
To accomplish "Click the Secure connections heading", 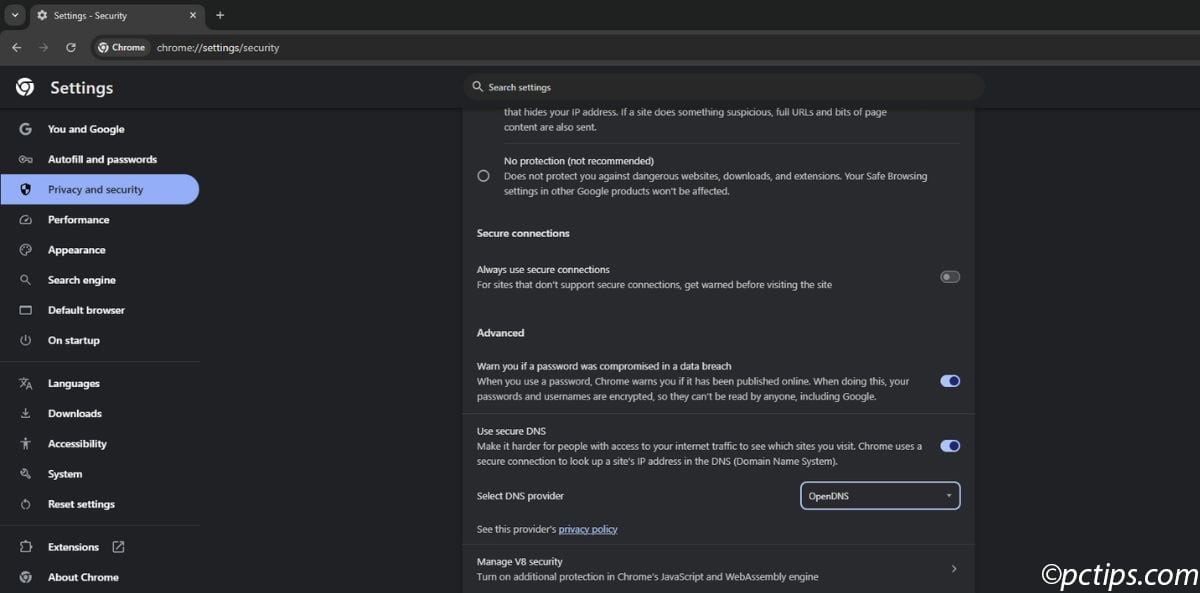I will coord(523,233).
